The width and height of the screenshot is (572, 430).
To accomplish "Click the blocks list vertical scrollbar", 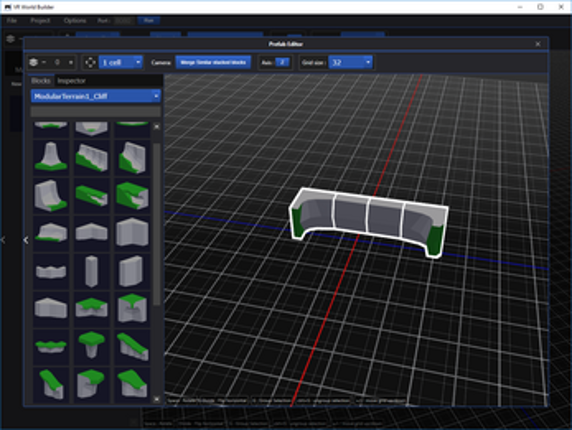I will (156, 224).
